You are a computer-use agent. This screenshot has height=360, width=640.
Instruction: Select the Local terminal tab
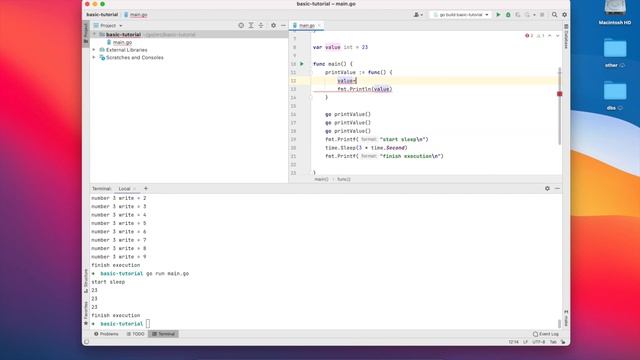coord(124,189)
